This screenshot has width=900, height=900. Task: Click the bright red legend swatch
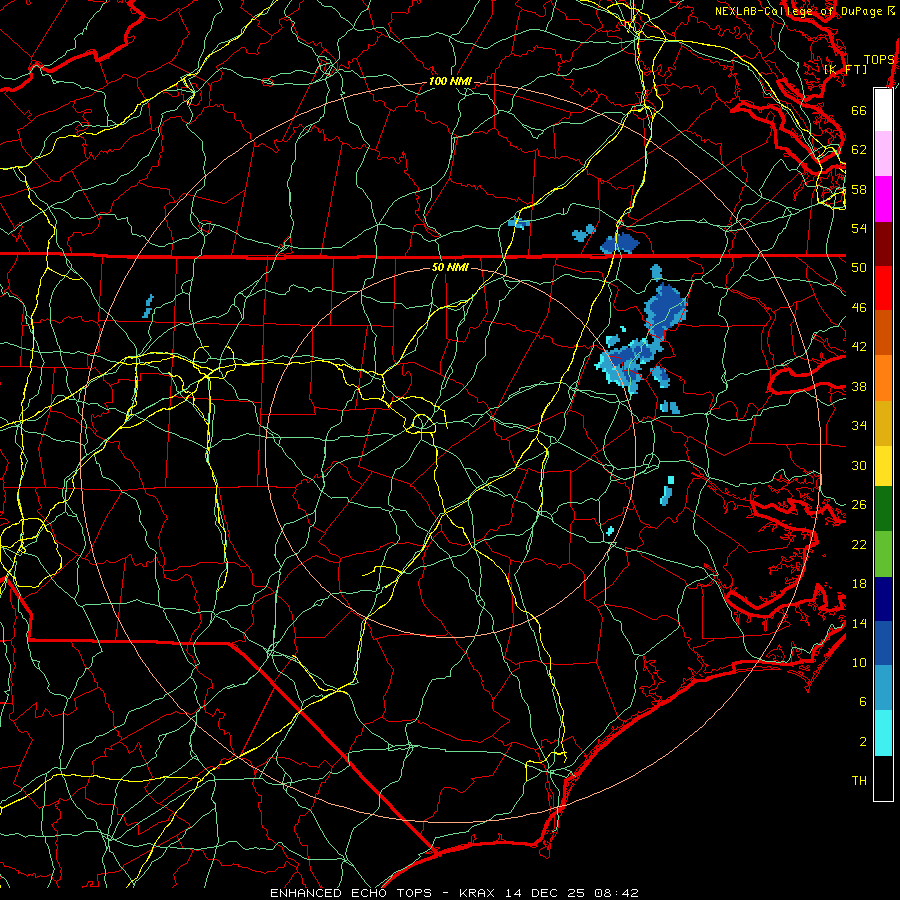coord(883,288)
